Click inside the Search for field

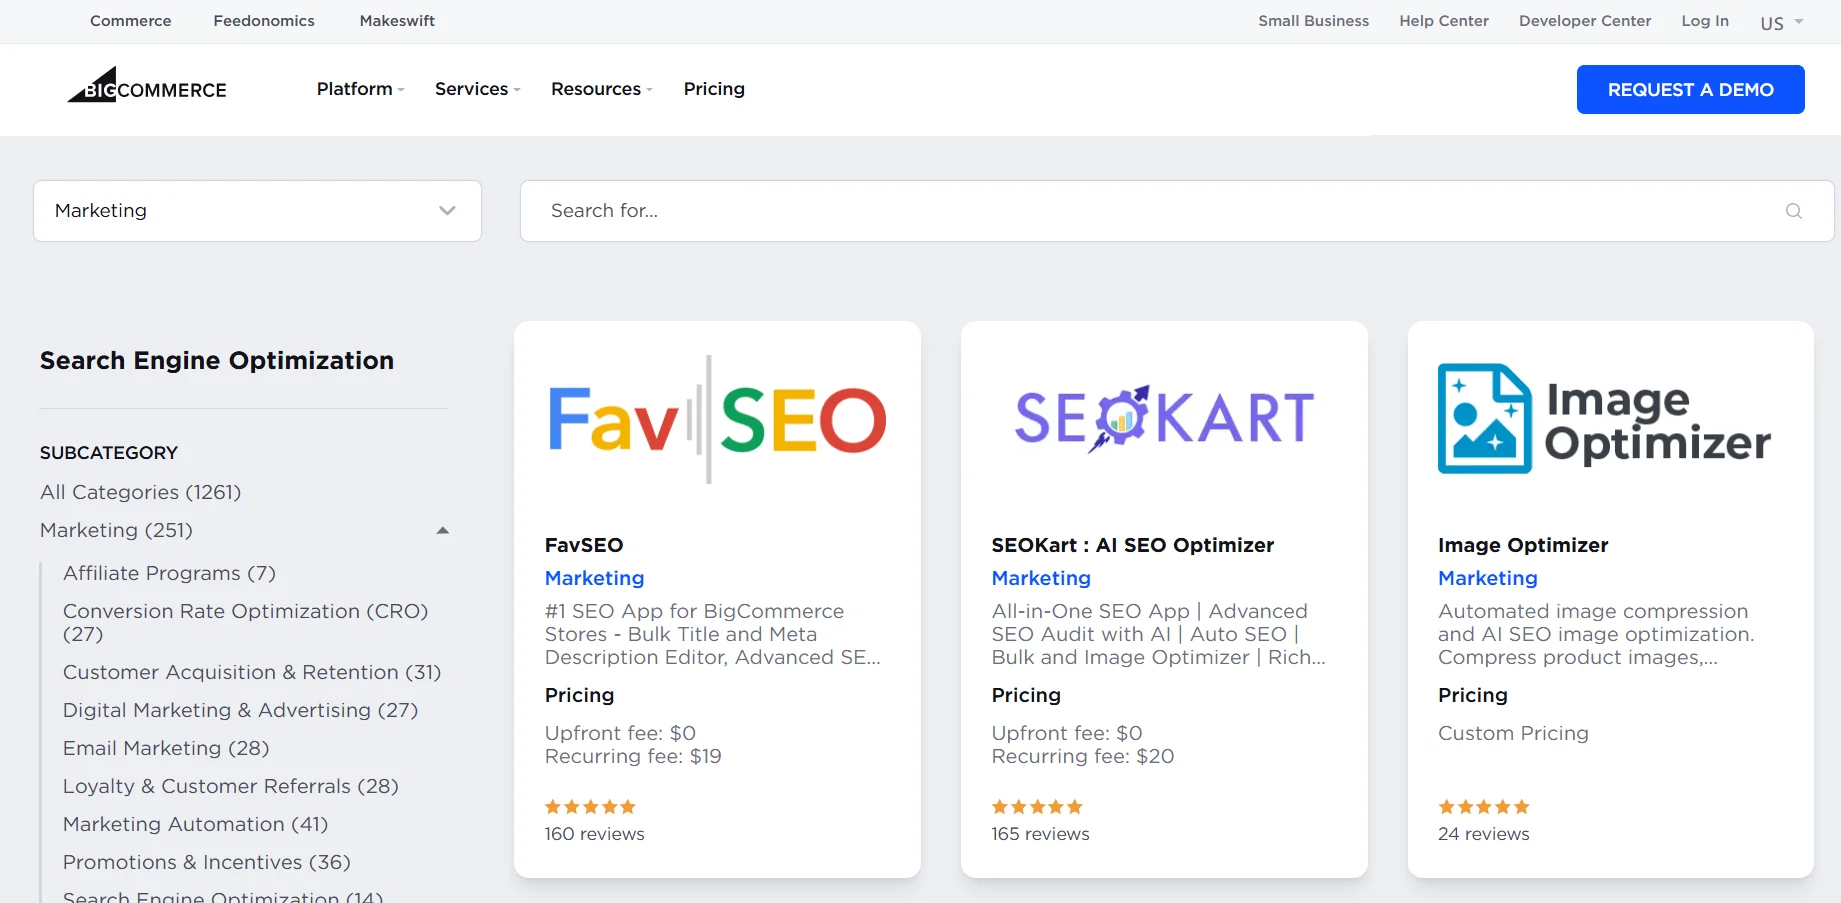(x=1000, y=211)
